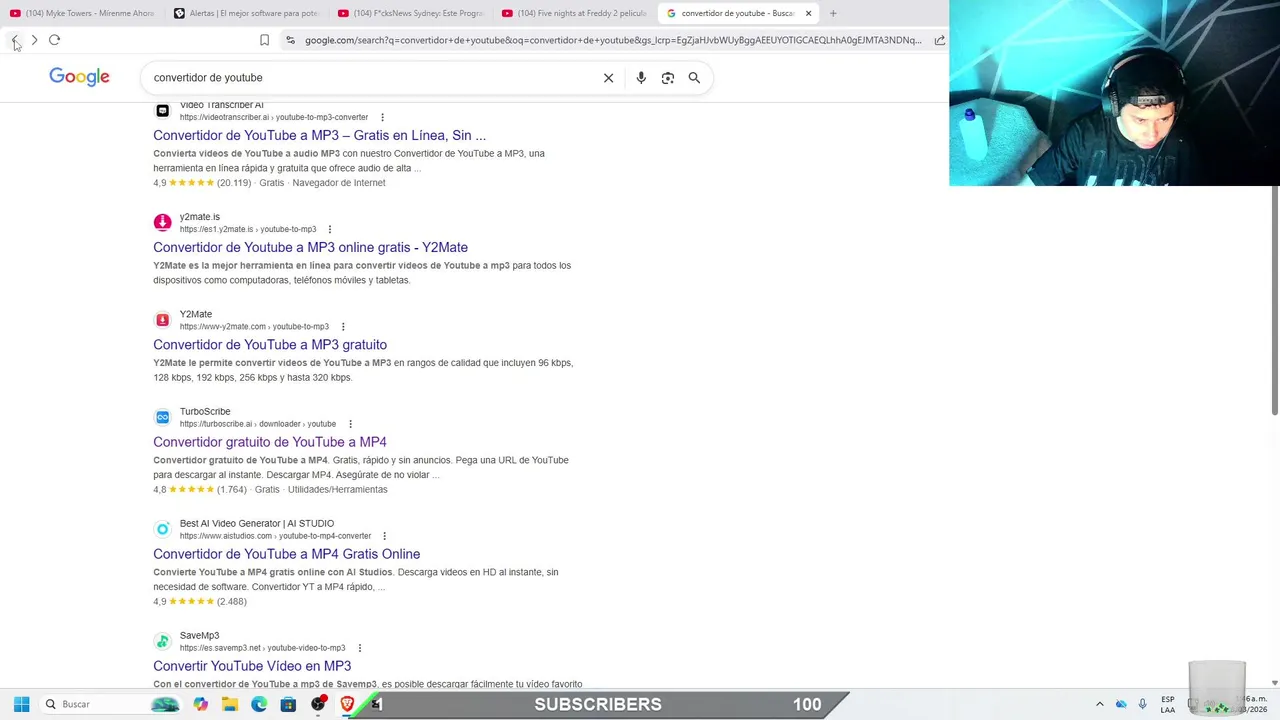
Task: Reload the Google results page
Action: (55, 40)
